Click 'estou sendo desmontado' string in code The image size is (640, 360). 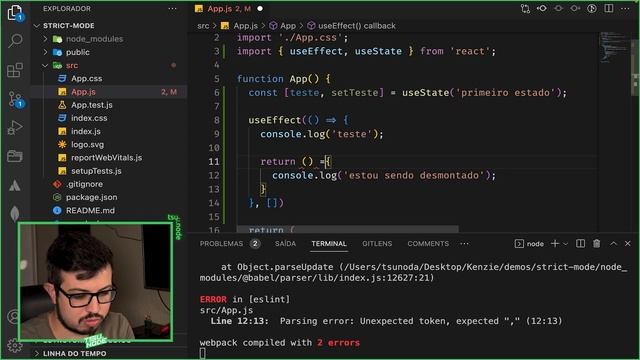(x=414, y=176)
